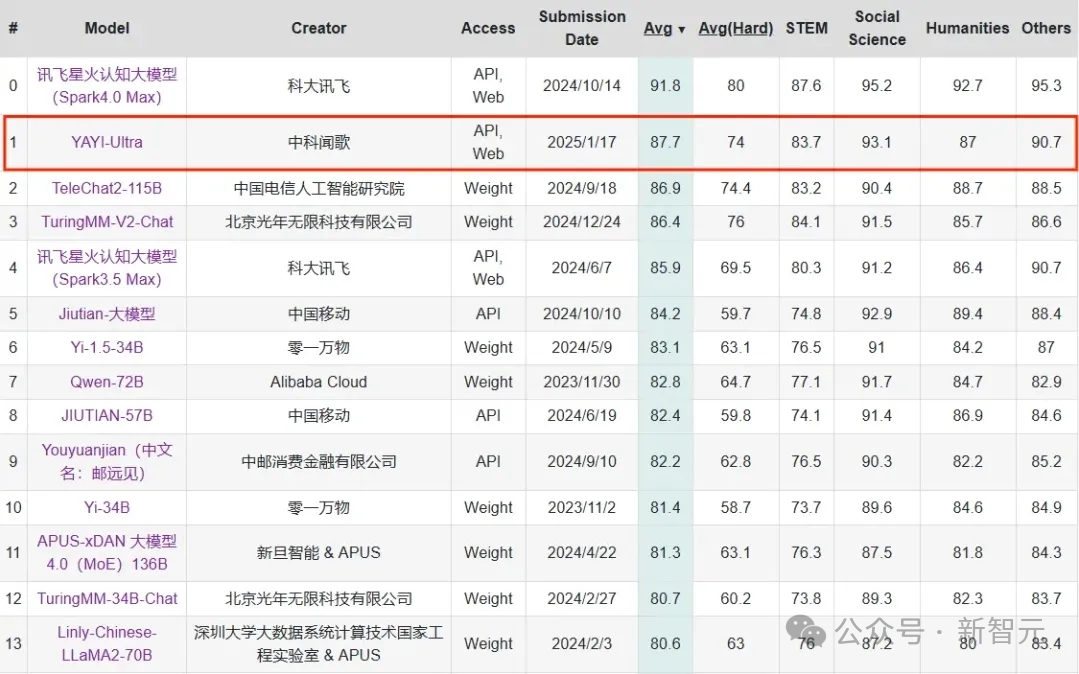Sort by the Avg(Hard) column header

pos(736,28)
